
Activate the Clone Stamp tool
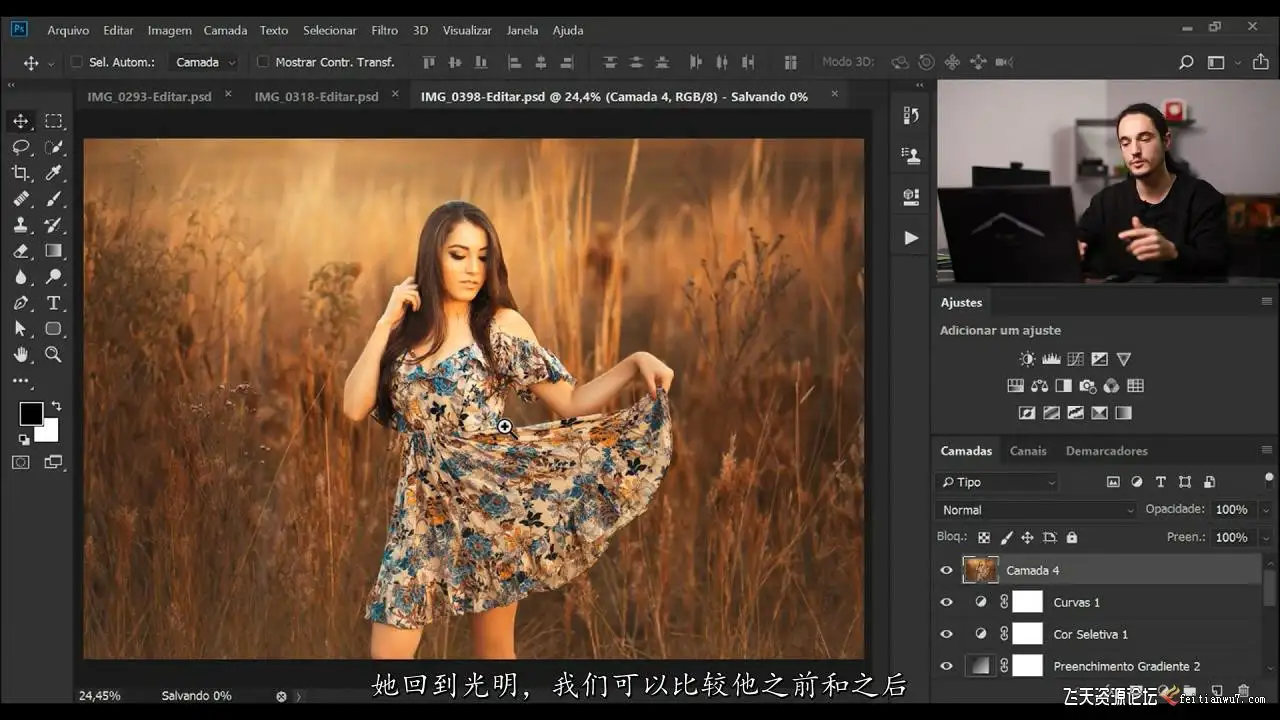coord(20,225)
